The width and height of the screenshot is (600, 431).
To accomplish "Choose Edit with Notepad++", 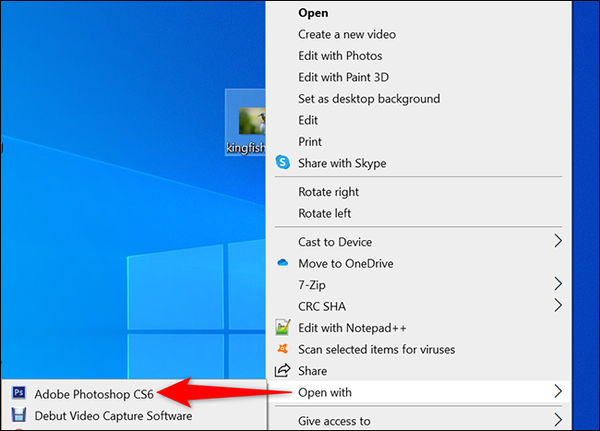I will [x=419, y=327].
